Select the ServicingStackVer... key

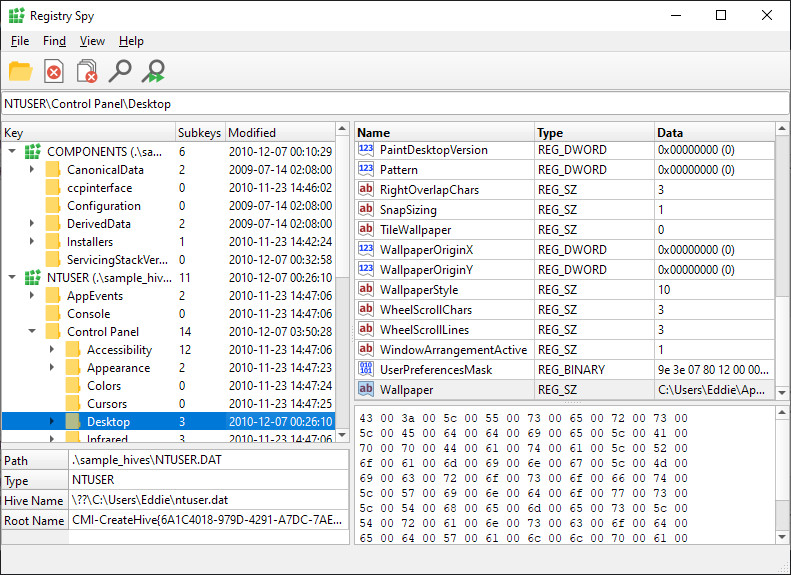coord(117,260)
